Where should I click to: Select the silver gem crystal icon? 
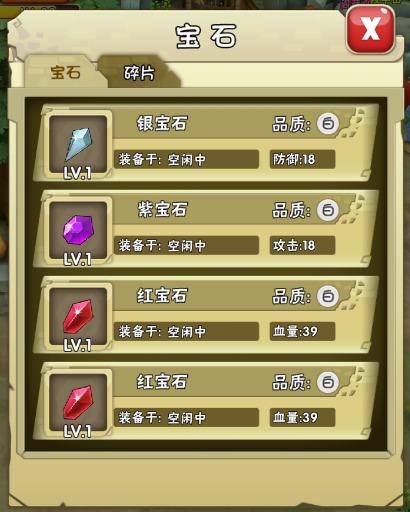coord(78,144)
